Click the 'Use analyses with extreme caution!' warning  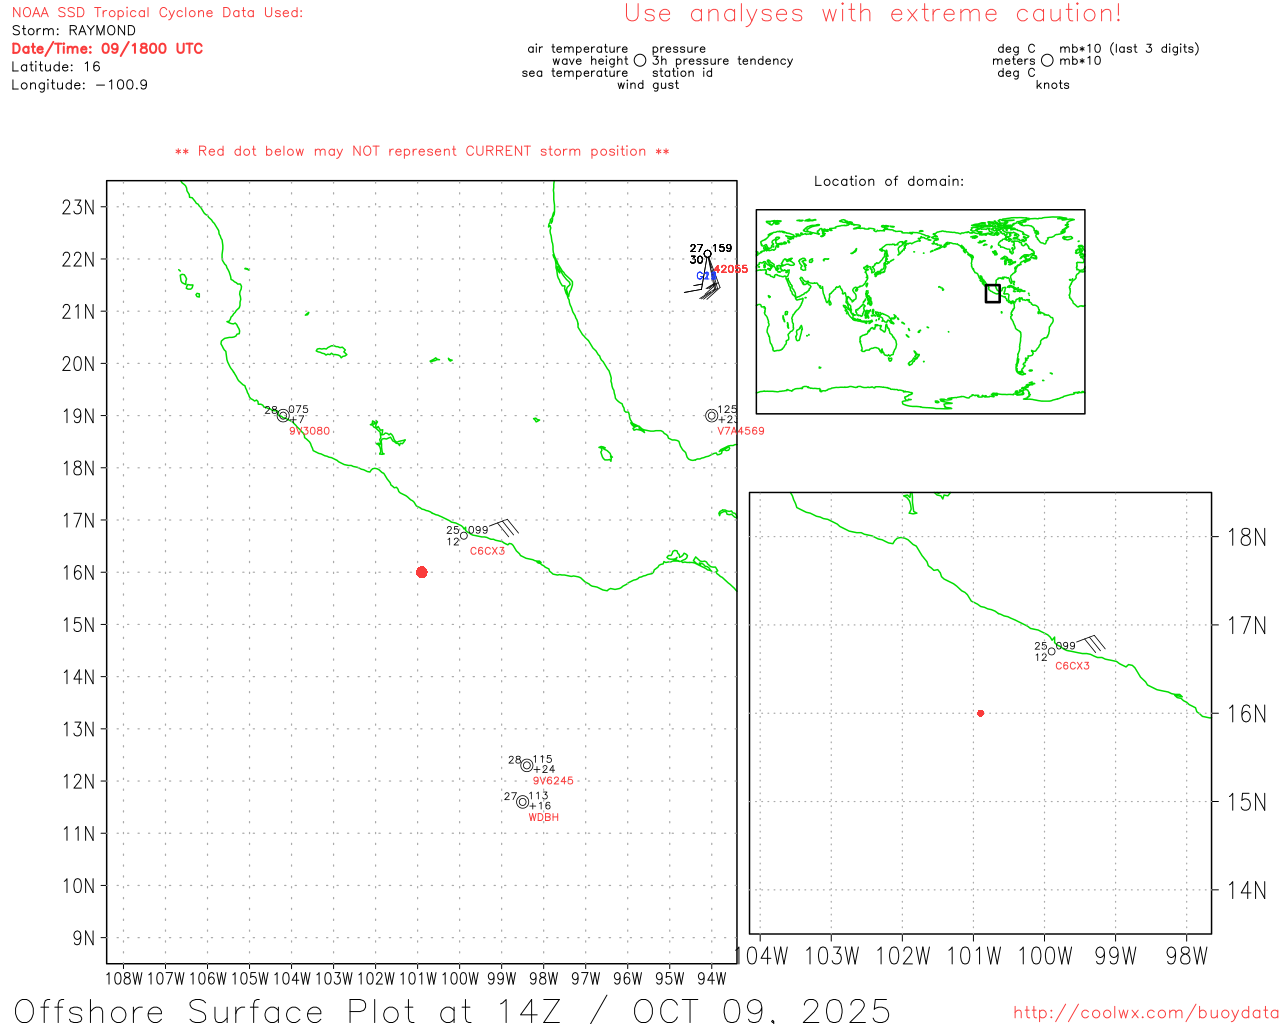click(872, 14)
